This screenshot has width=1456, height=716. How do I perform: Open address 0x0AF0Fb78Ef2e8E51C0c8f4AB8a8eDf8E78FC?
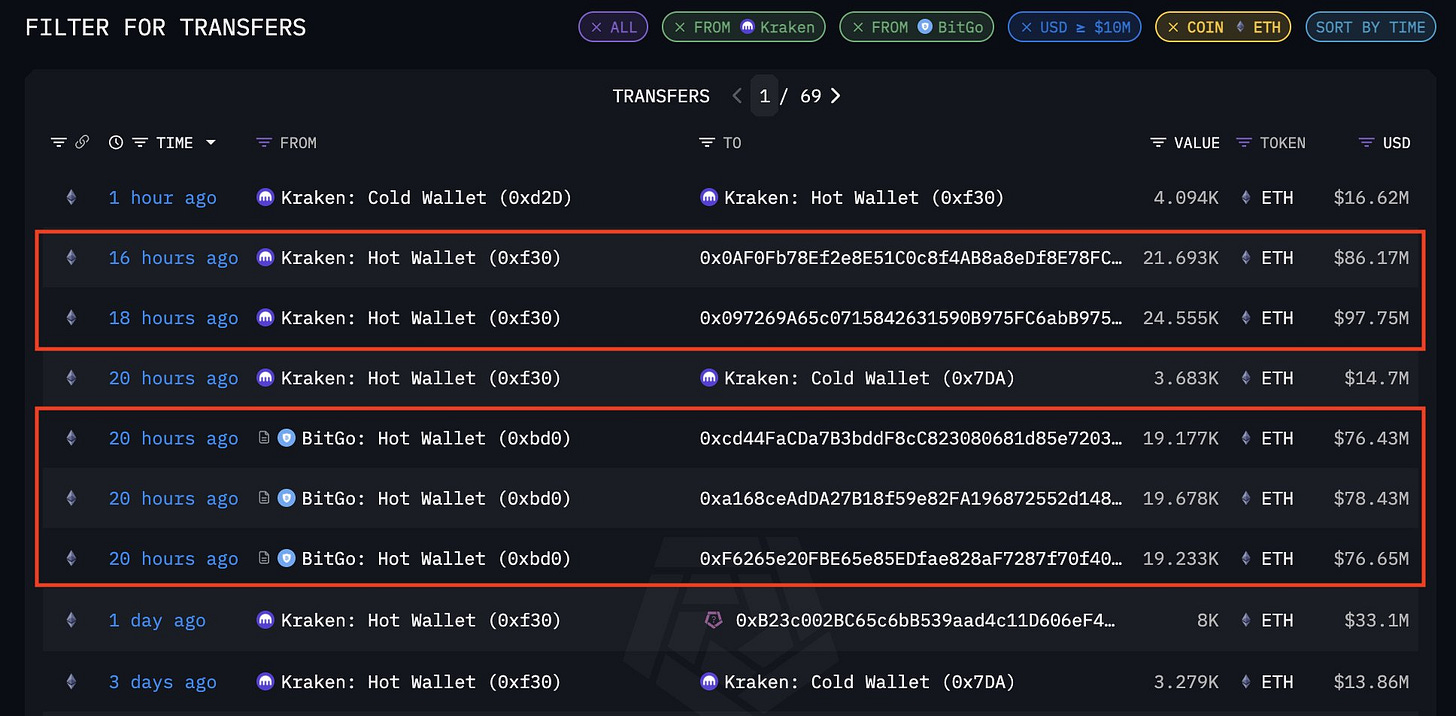[910, 258]
